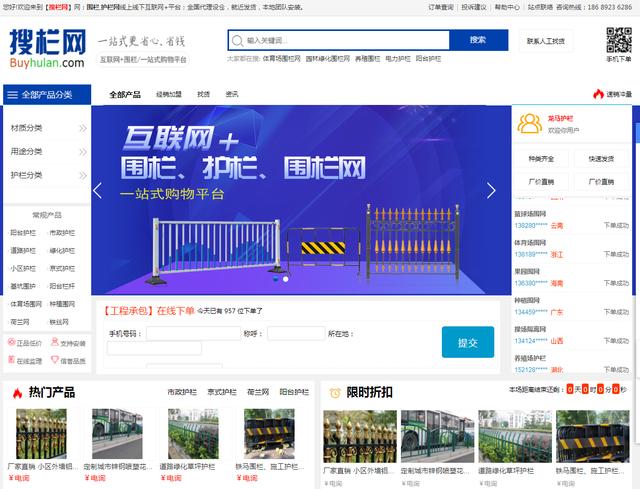Click the 搜栏网 Buyhulan.com logo
This screenshot has width=640, height=489.
coord(47,48)
